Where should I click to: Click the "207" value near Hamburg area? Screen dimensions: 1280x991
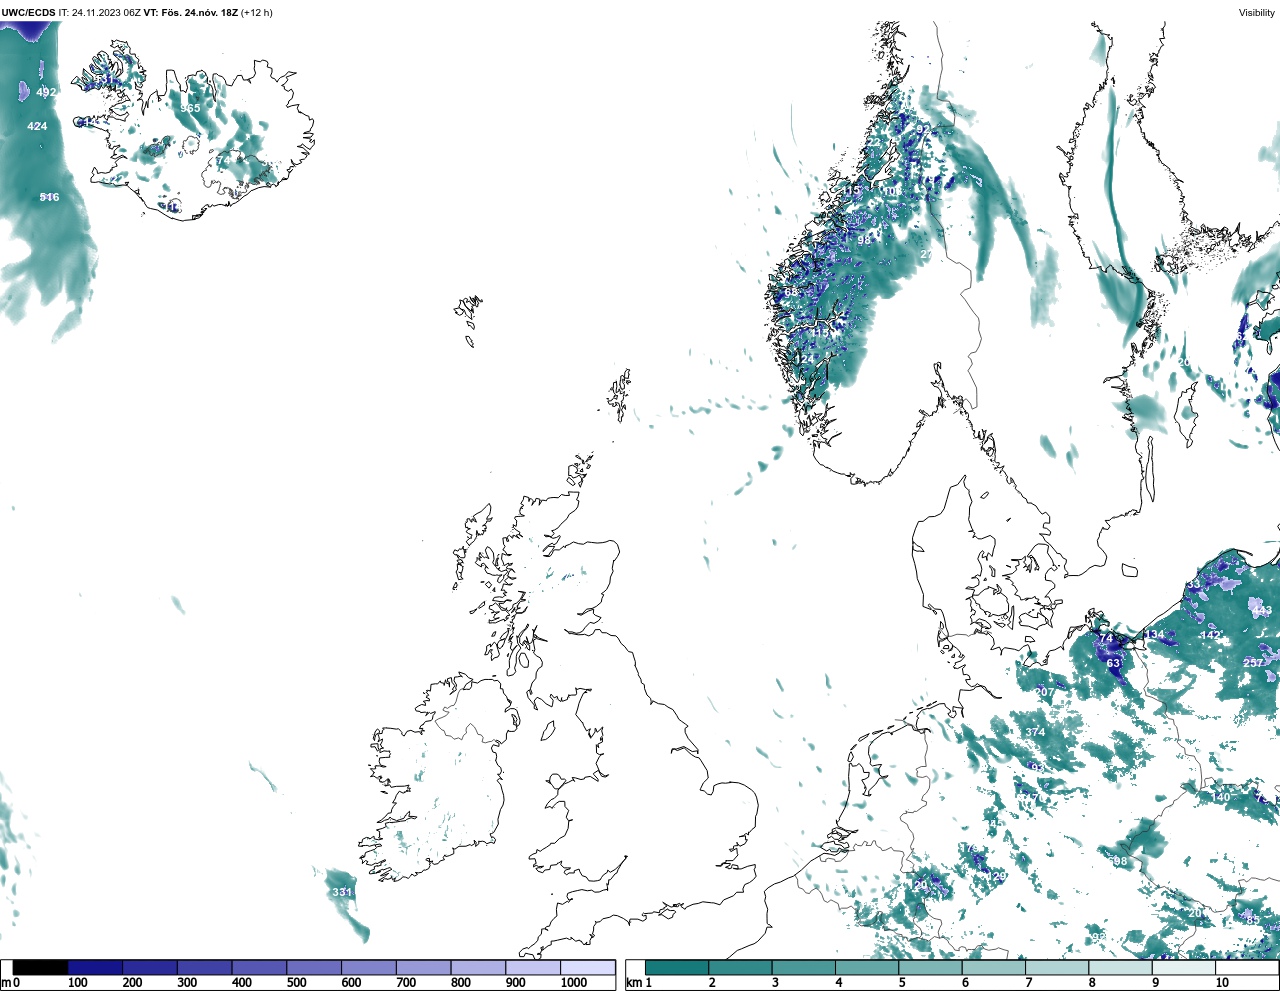point(1044,692)
